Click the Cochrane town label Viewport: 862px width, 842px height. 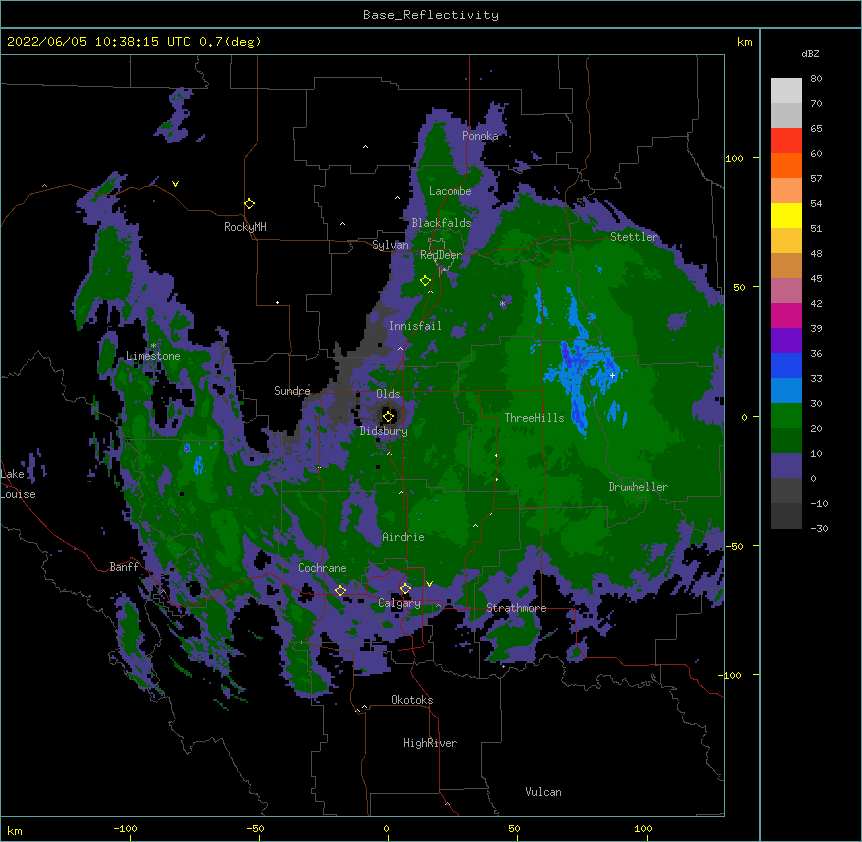click(x=322, y=568)
